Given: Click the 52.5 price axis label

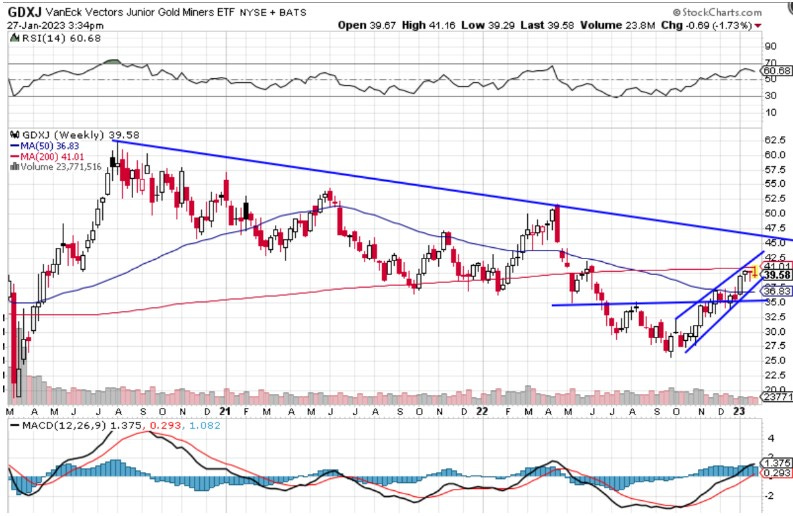Looking at the screenshot, I should click(775, 198).
